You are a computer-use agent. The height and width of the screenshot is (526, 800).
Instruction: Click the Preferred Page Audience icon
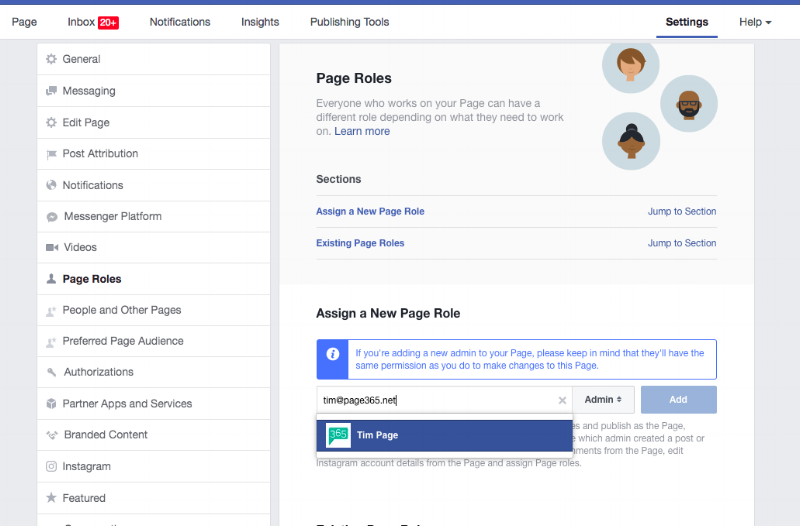point(51,342)
